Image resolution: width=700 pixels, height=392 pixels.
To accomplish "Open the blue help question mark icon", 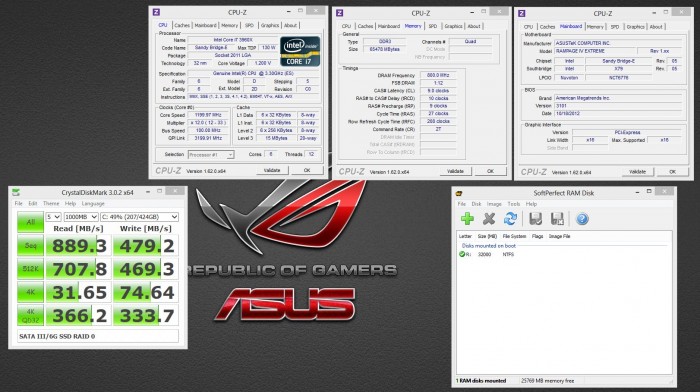I will (x=582, y=219).
